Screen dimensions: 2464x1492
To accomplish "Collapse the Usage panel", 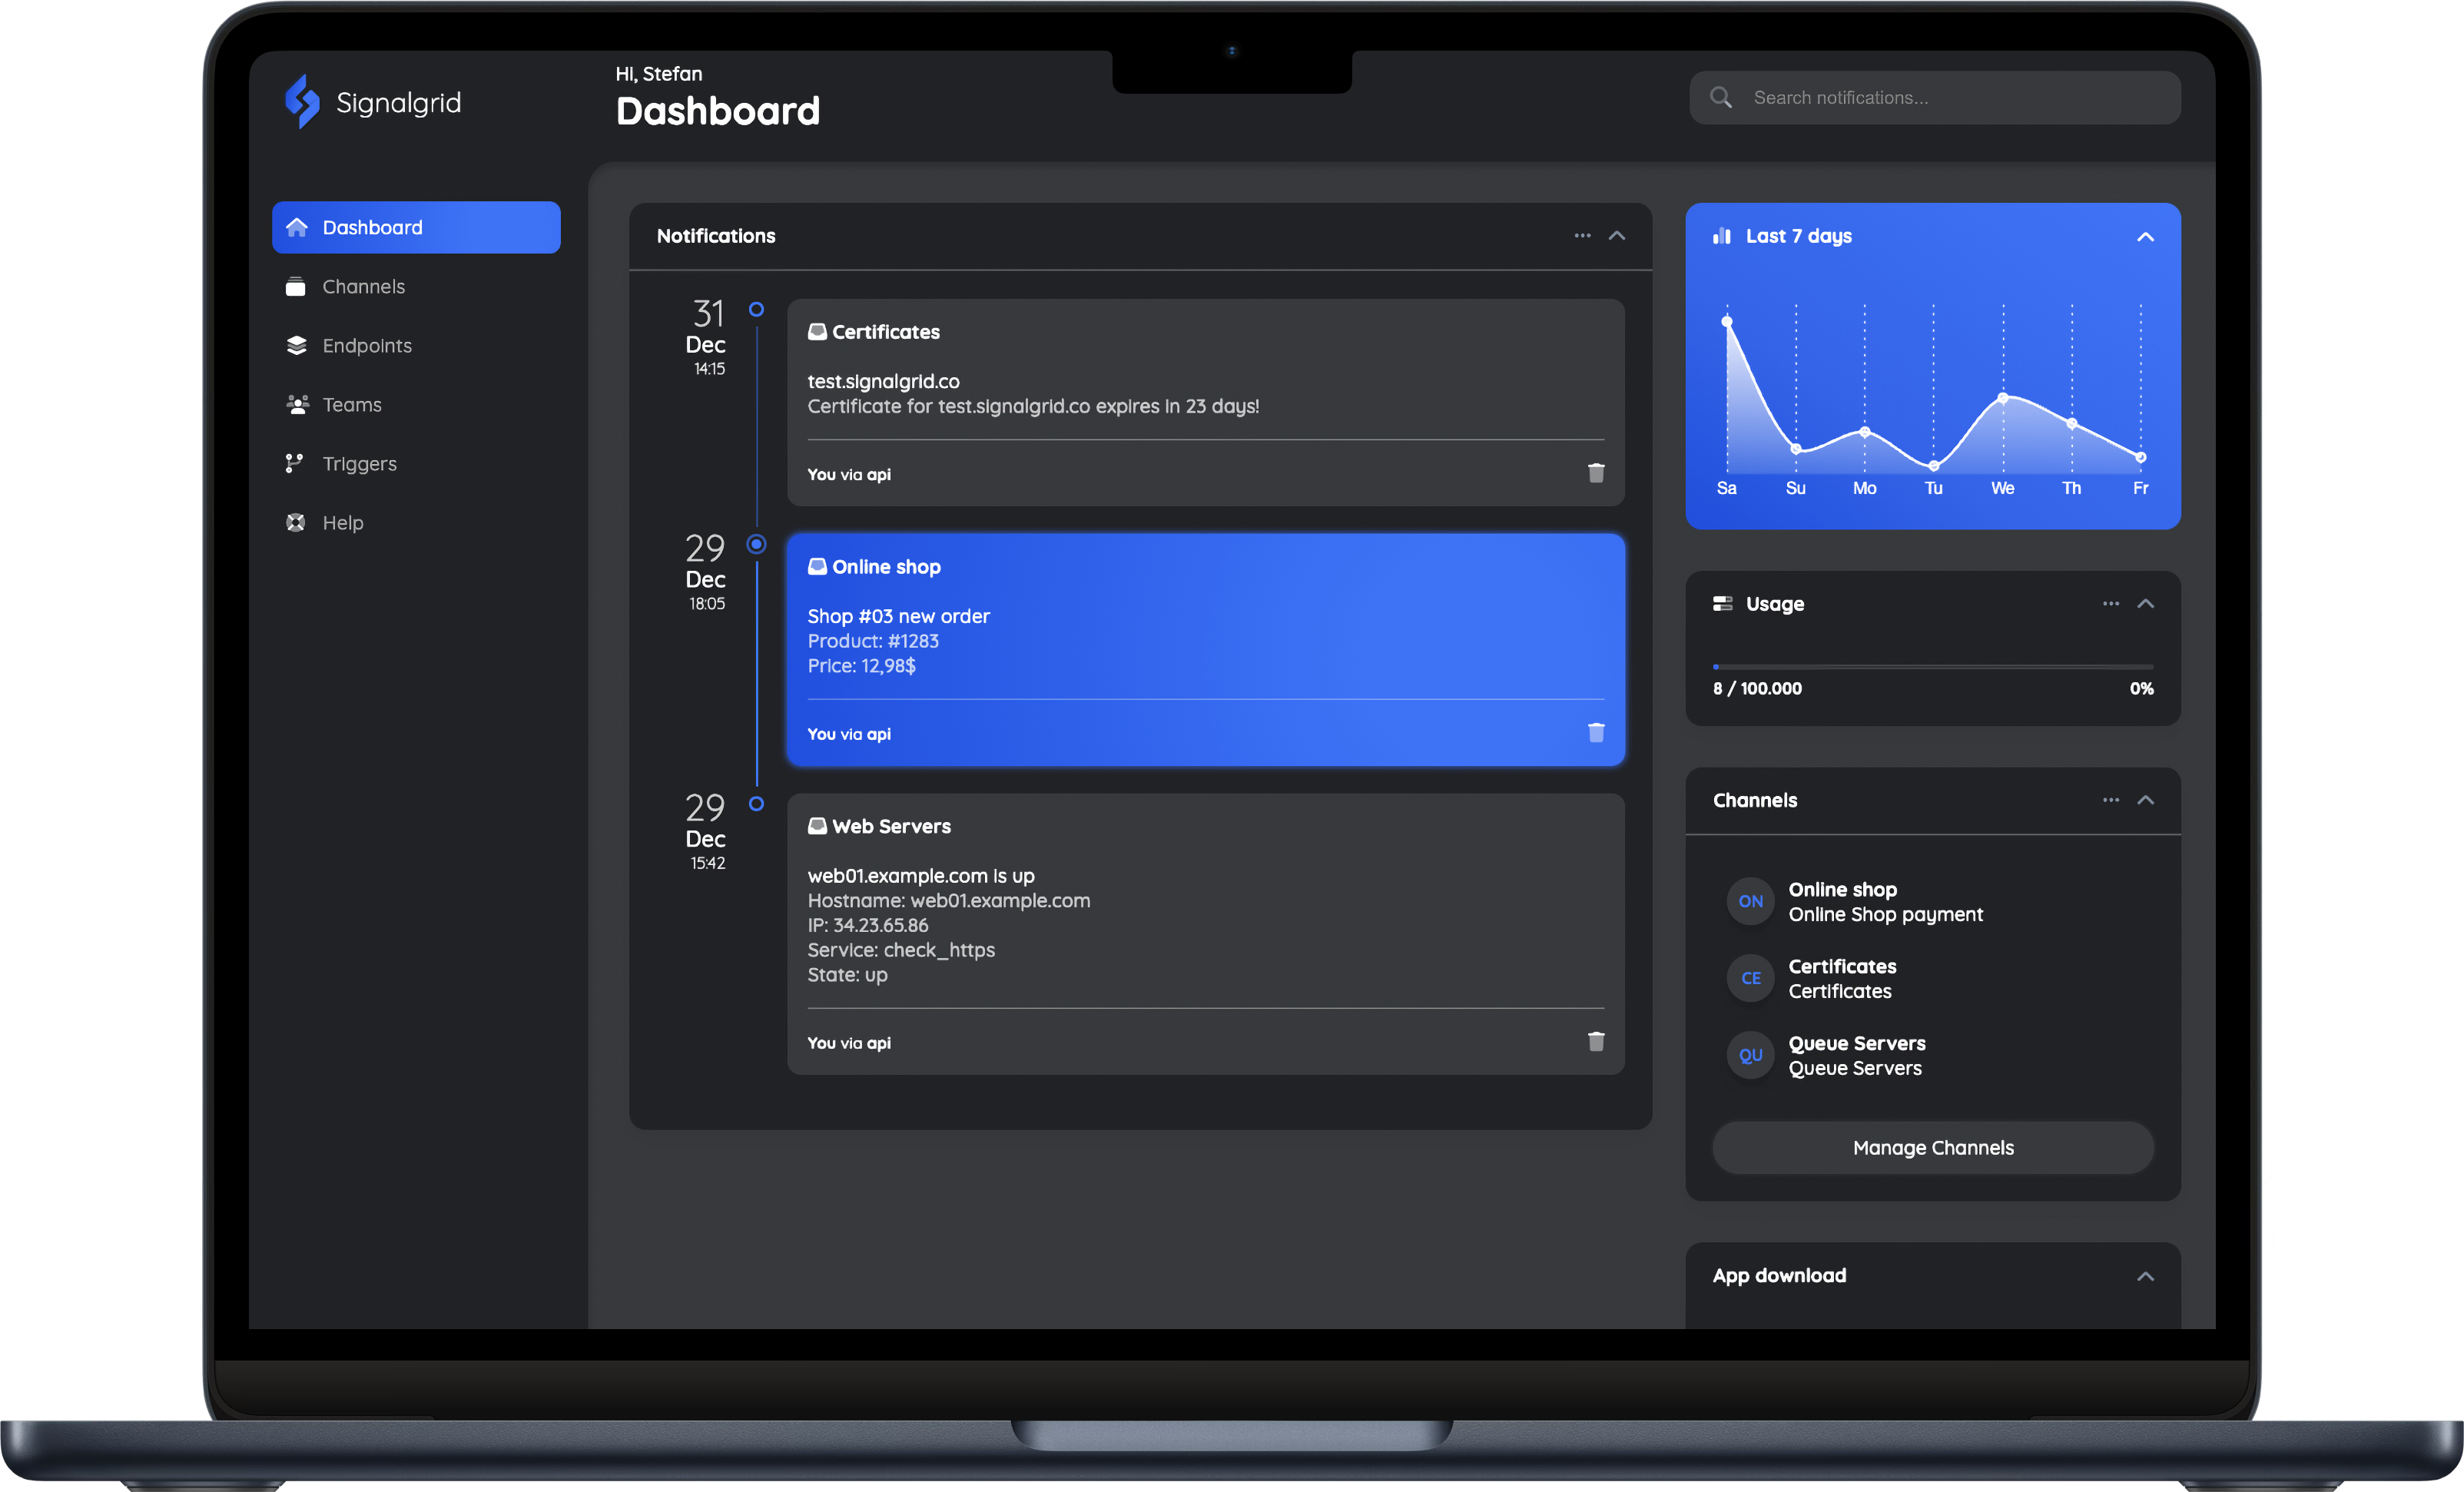I will 2145,604.
